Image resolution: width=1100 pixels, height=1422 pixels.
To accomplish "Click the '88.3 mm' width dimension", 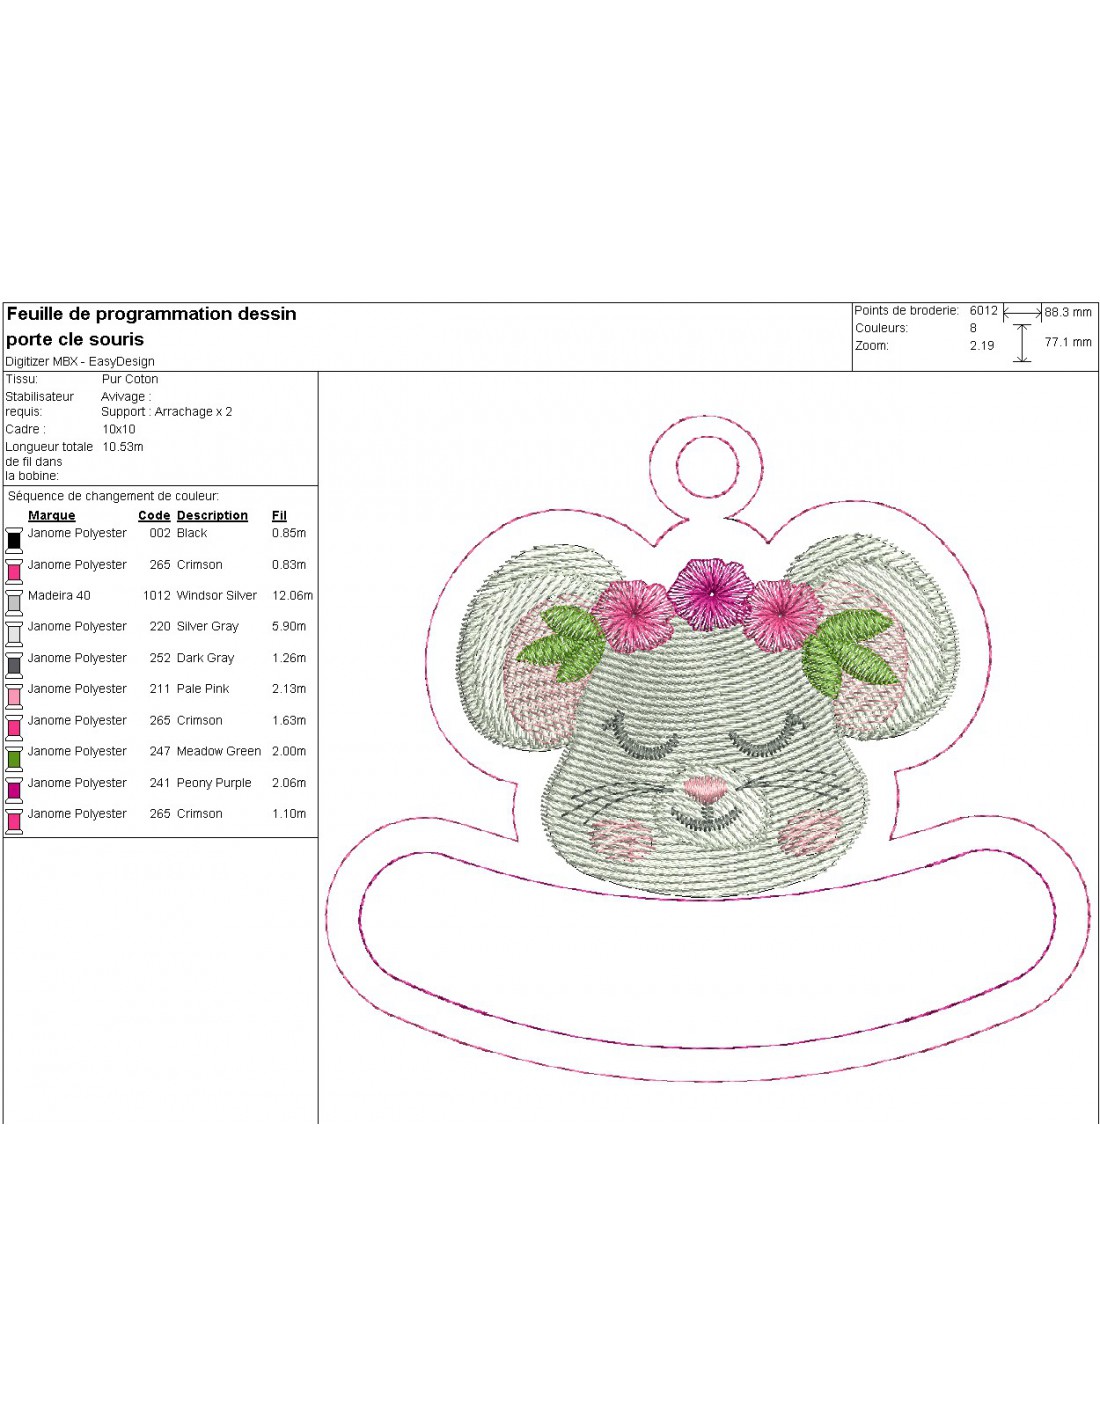I will coord(1068,312).
